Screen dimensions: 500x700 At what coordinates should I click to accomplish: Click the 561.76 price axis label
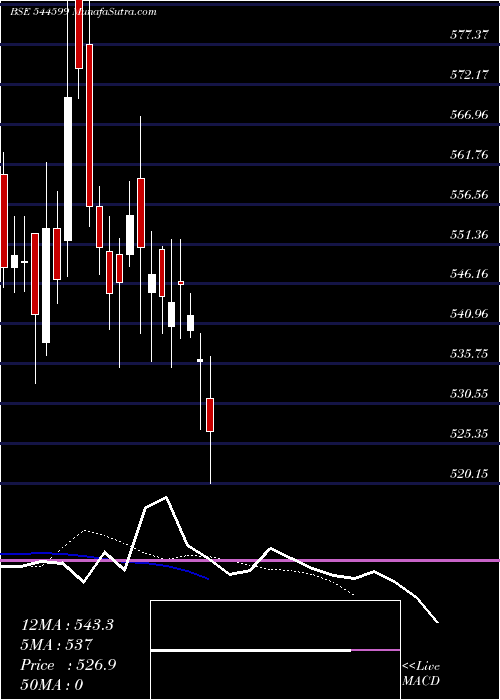point(469,154)
